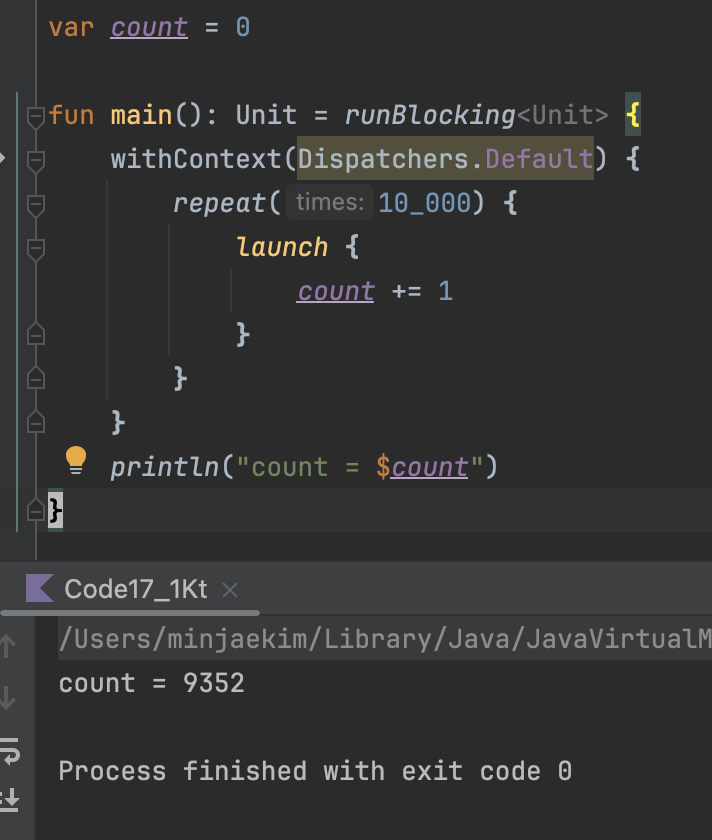
Task: Click the yellow intention lightbulb icon
Action: [76, 460]
